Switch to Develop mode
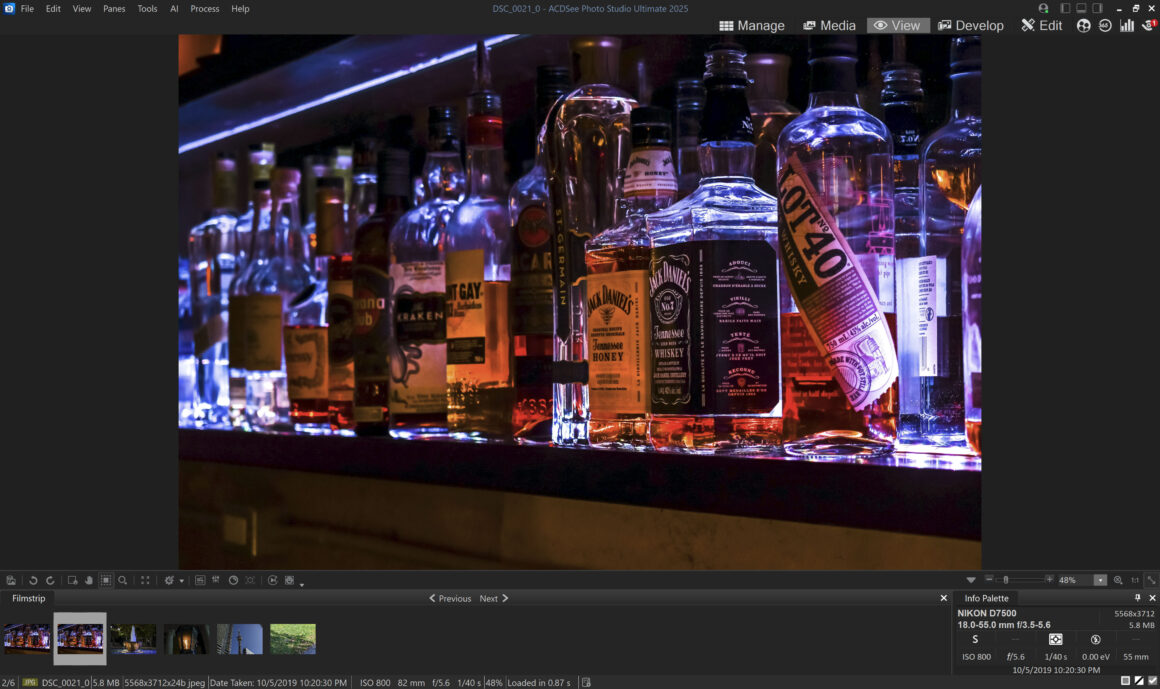 pos(971,25)
